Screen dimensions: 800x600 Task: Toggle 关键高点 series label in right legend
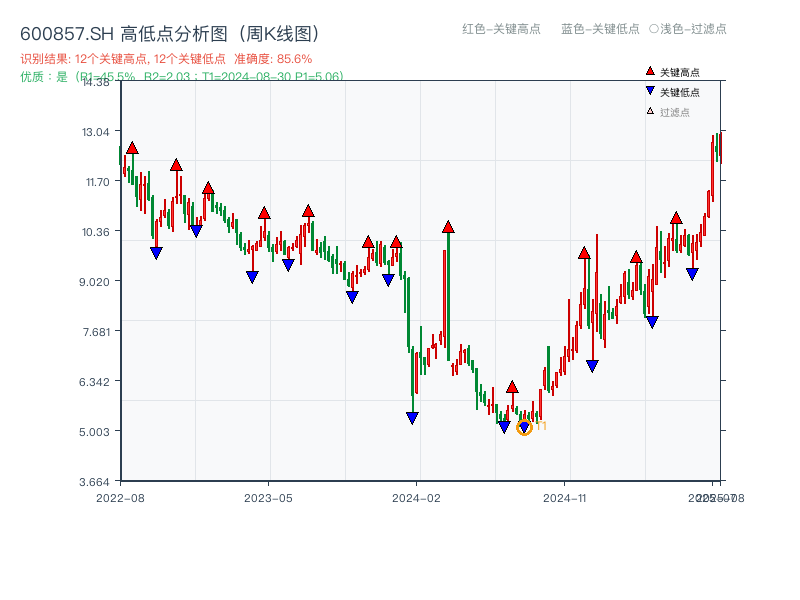[680, 72]
